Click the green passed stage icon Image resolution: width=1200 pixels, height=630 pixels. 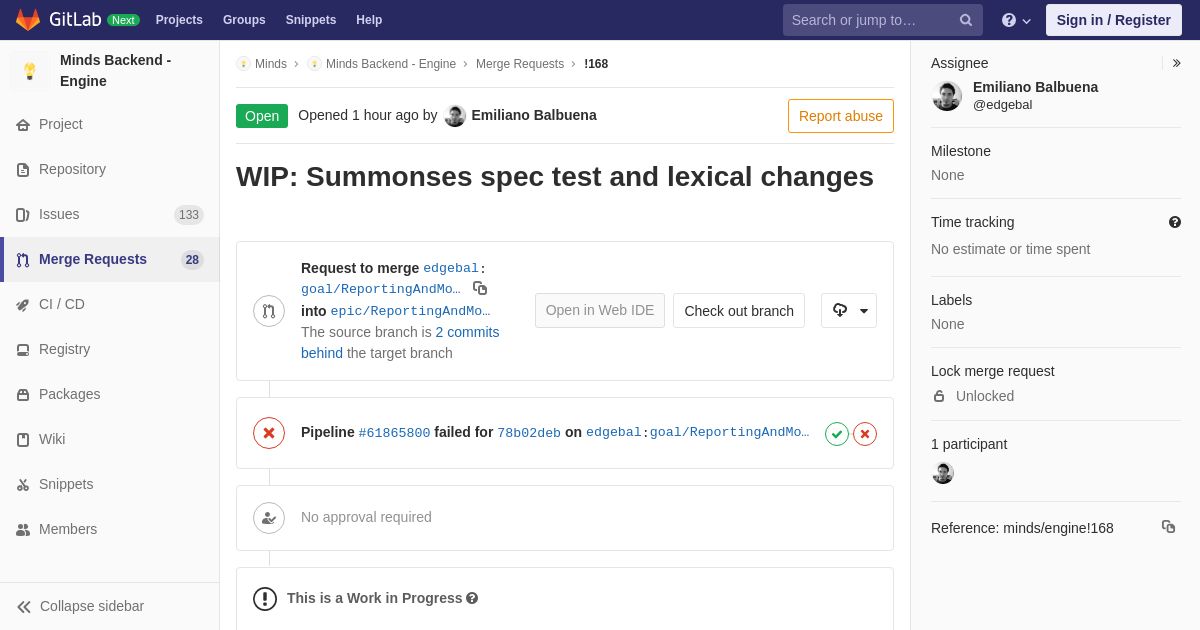point(837,434)
